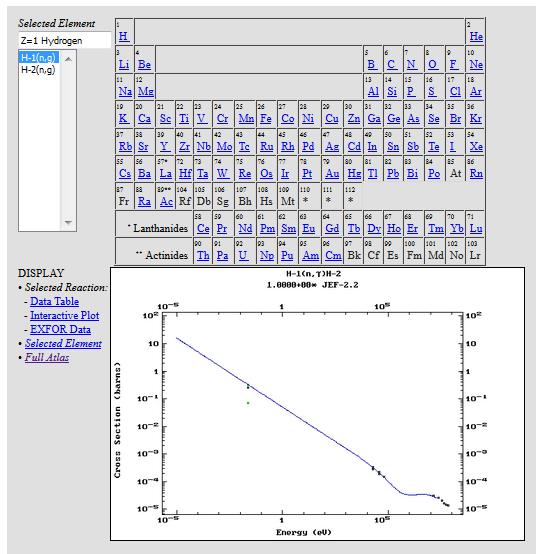Select Neon (Ne) element link

(x=476, y=64)
